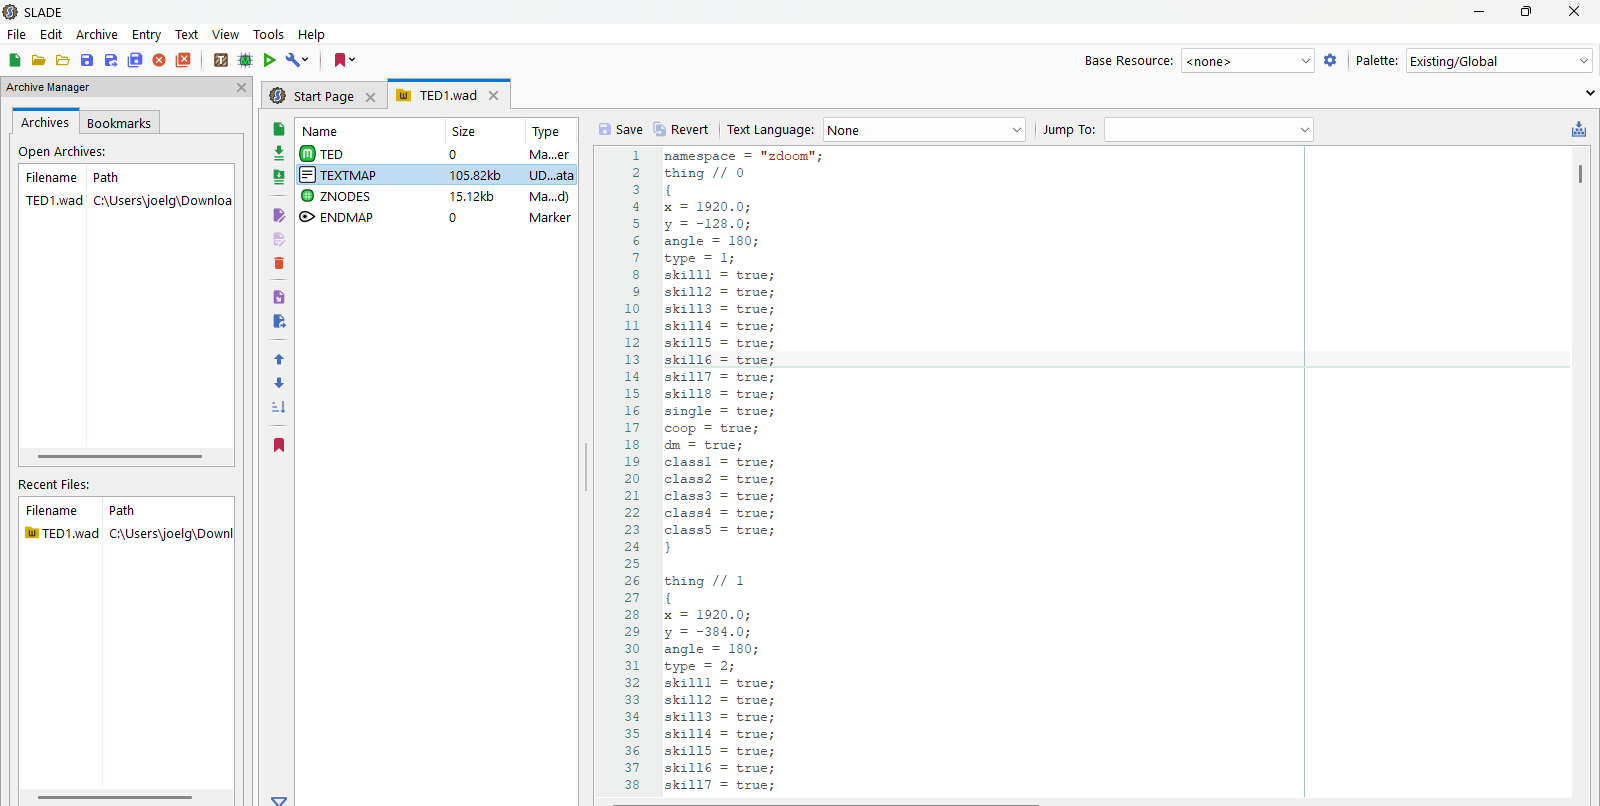
Task: Expand the tab list chevron at right
Action: tap(1590, 93)
